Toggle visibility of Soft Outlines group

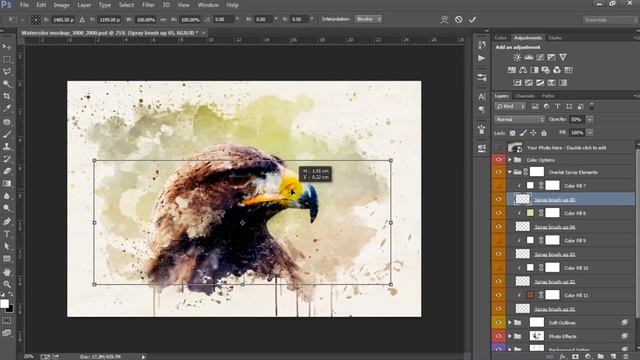pyautogui.click(x=498, y=322)
